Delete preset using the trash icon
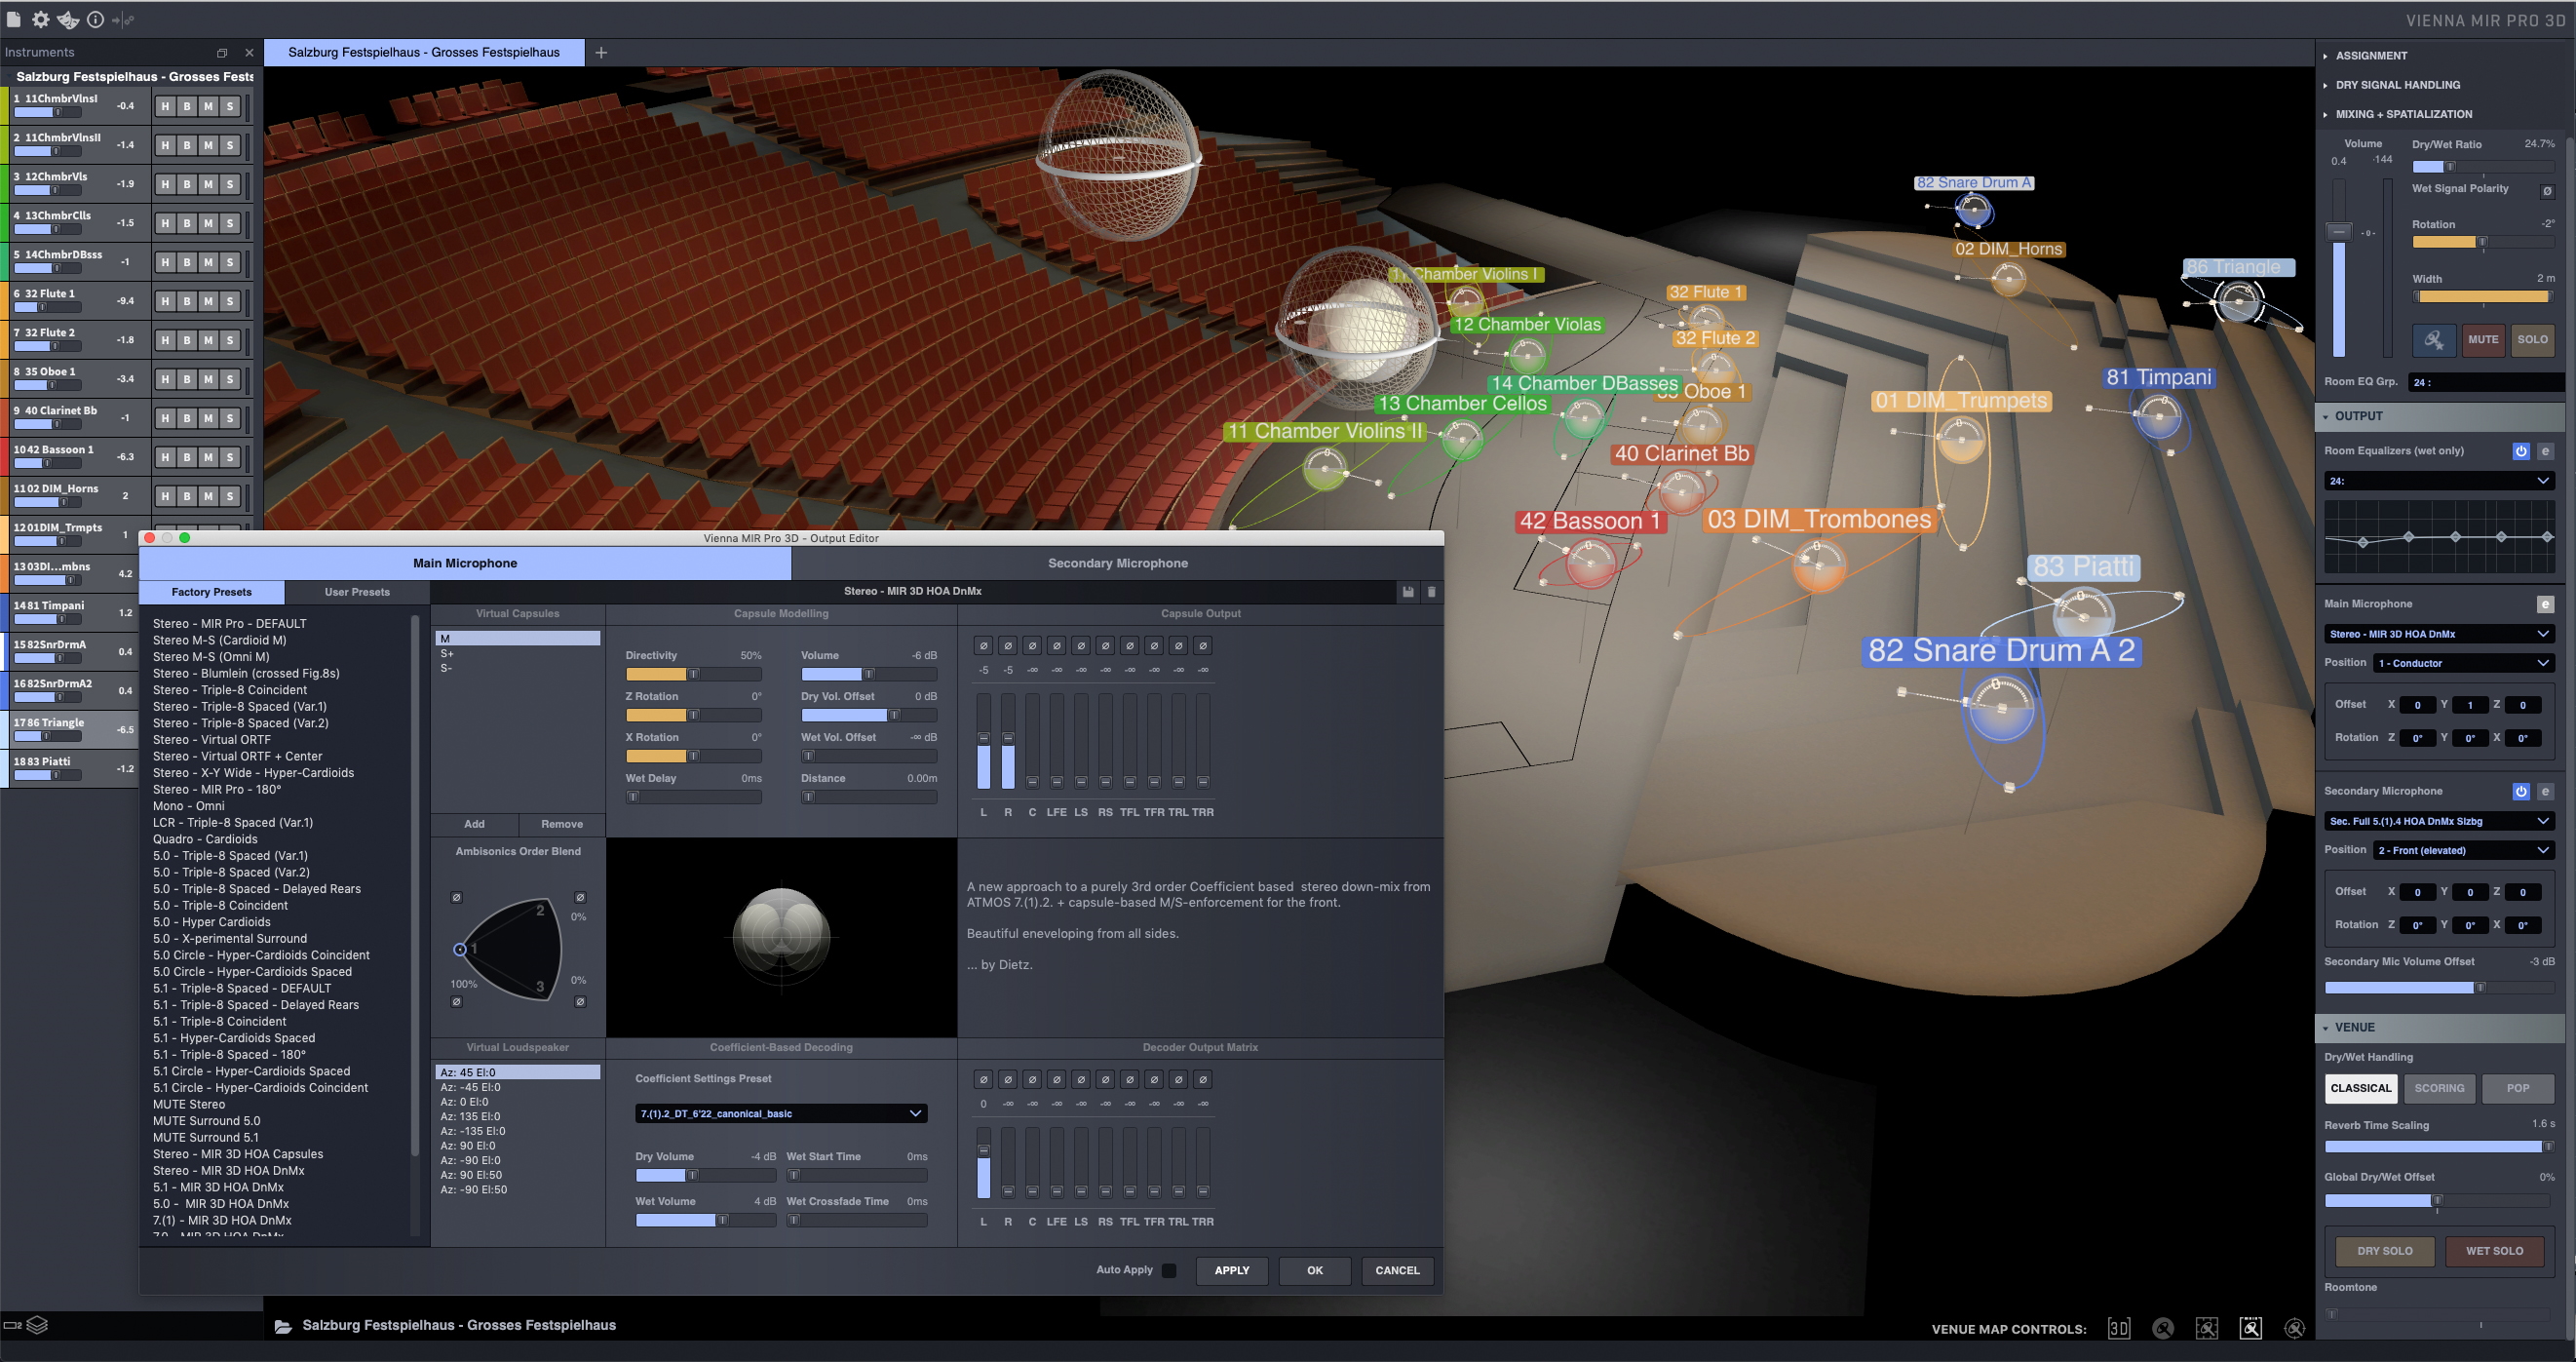The image size is (2576, 1362). point(1431,592)
